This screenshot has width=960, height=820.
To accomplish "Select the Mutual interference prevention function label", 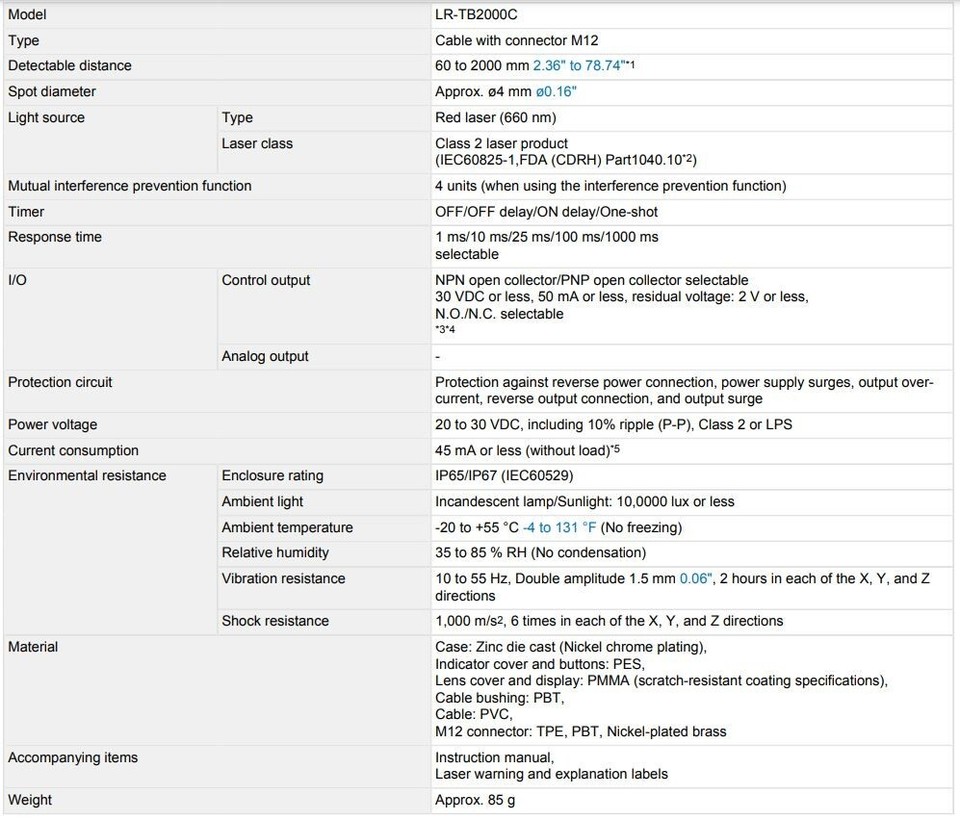I will (x=130, y=186).
